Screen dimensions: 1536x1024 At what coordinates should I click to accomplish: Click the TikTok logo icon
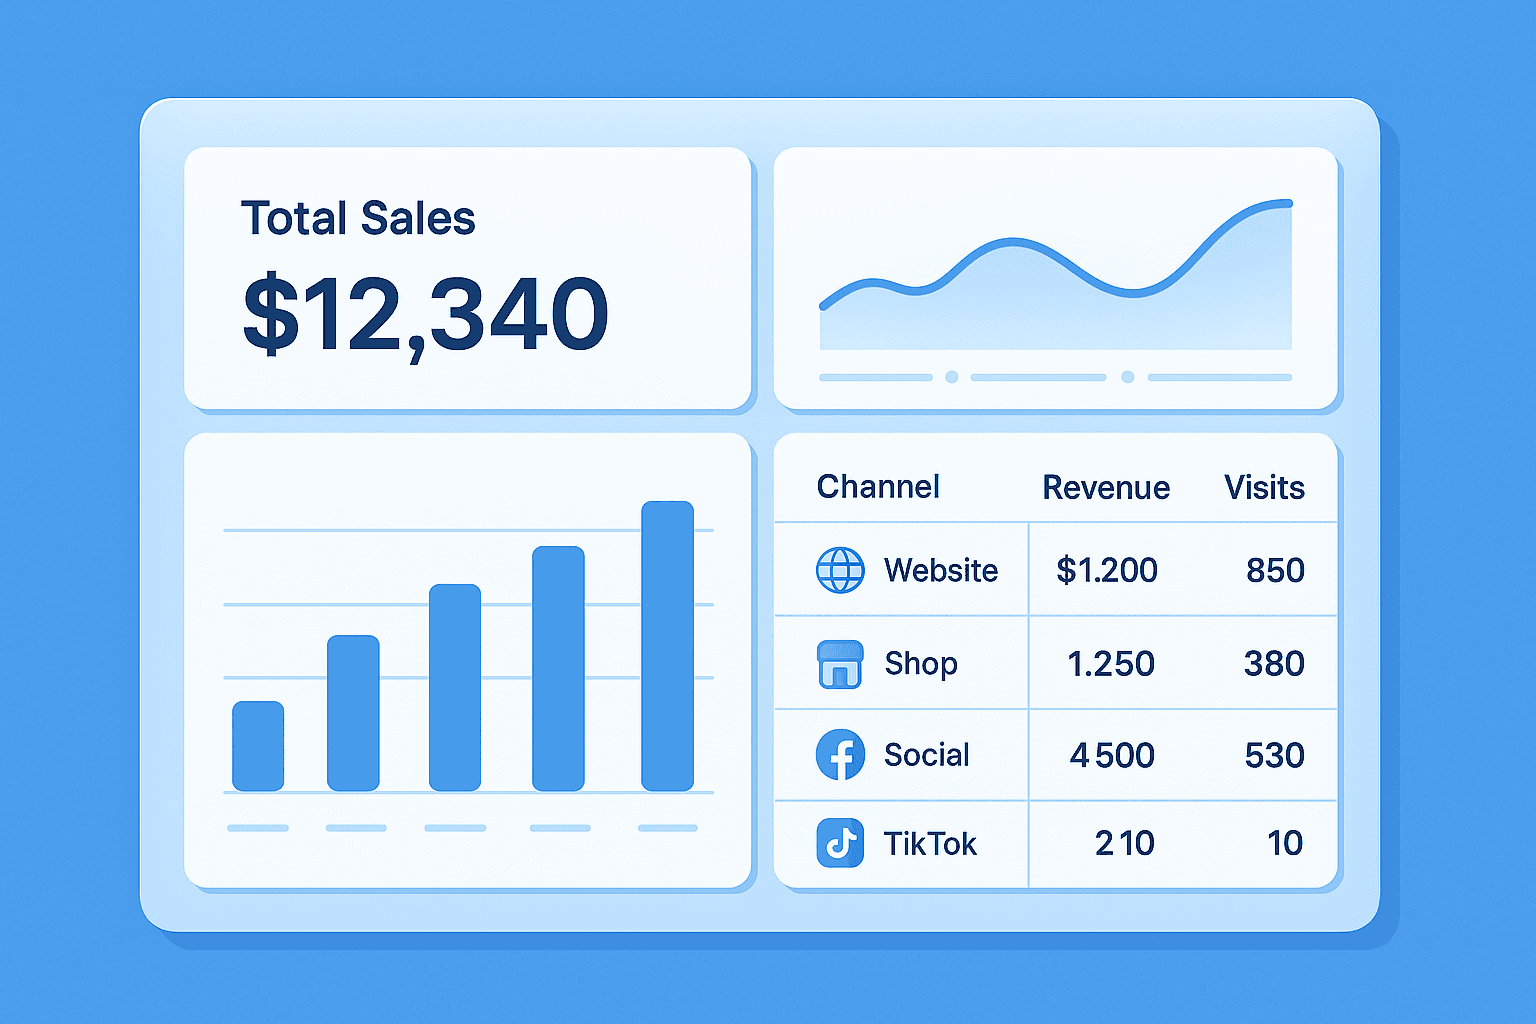[x=840, y=843]
